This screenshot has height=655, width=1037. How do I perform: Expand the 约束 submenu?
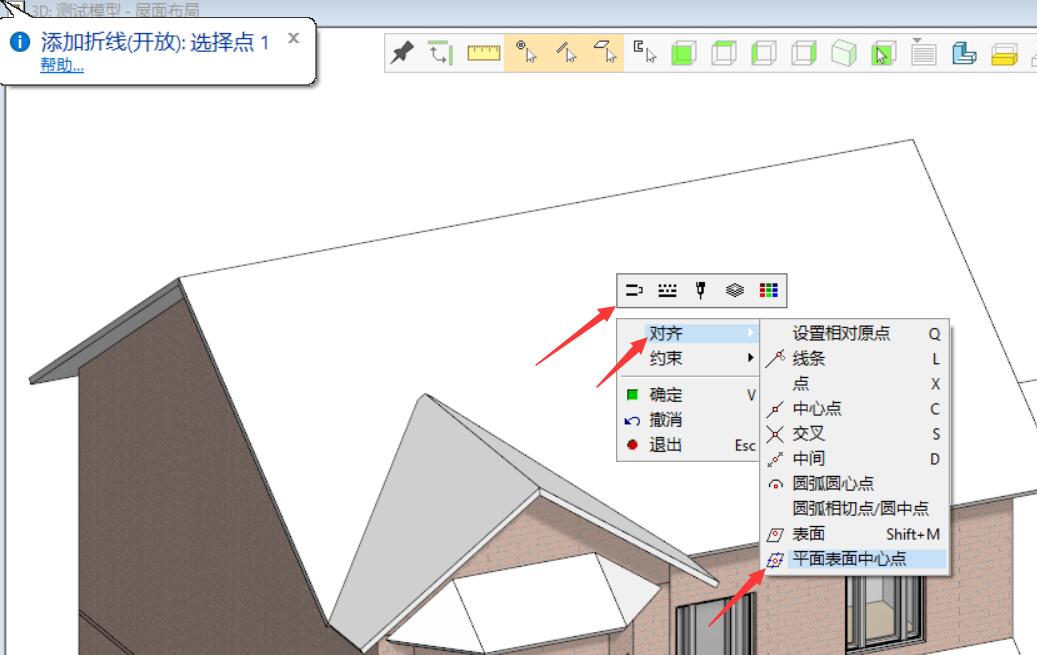coord(688,358)
